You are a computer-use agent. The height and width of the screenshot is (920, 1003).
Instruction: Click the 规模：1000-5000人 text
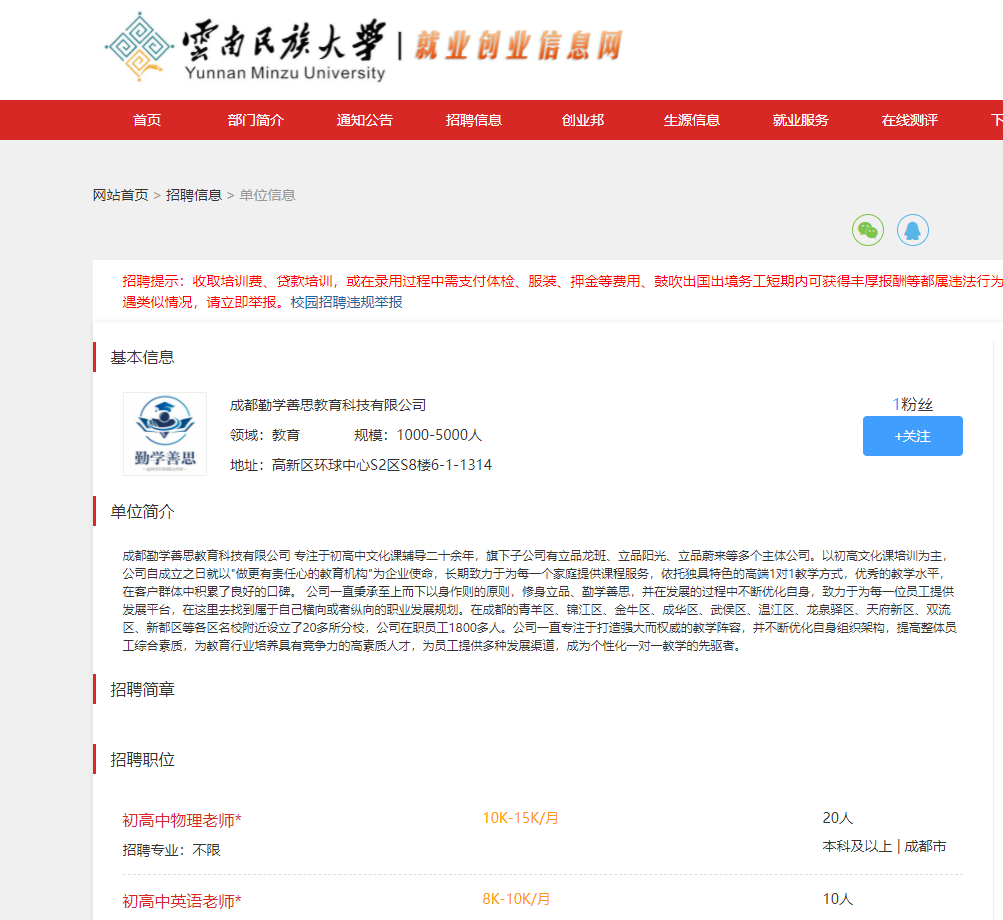[x=418, y=436]
